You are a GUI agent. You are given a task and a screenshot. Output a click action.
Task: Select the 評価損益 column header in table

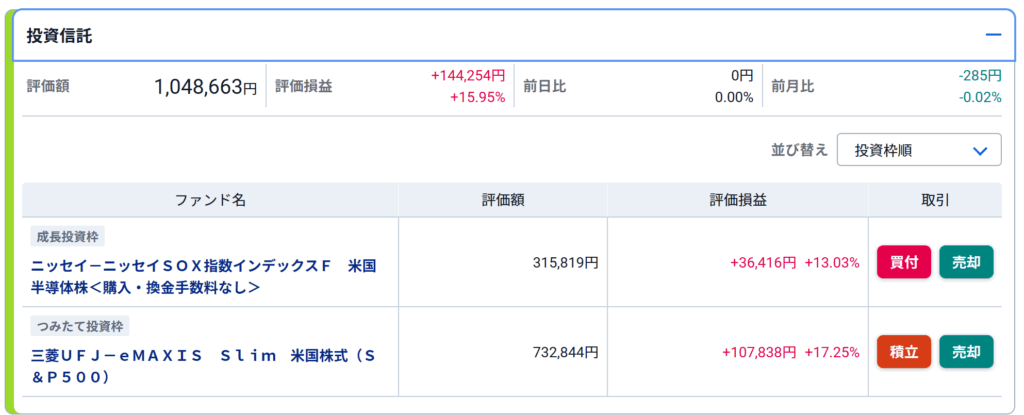[738, 200]
